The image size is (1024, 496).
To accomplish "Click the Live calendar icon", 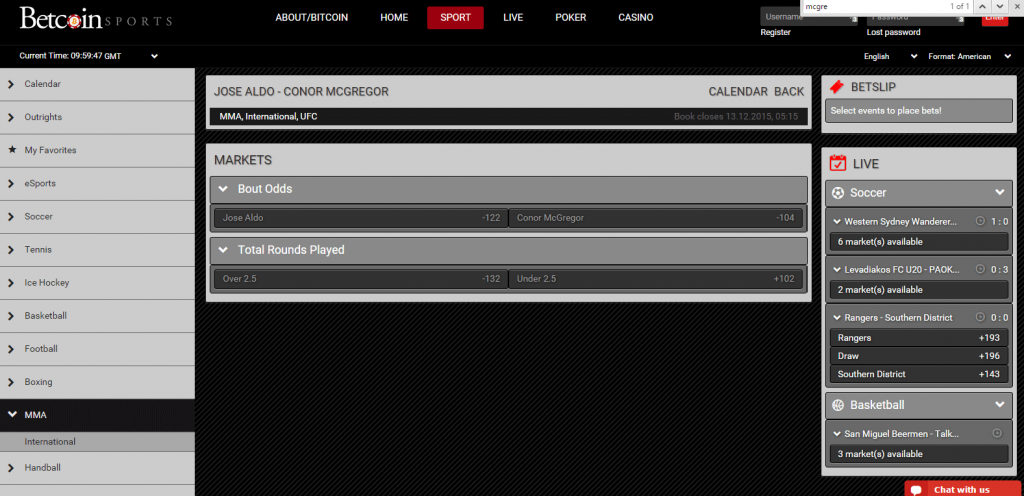I will pos(837,163).
